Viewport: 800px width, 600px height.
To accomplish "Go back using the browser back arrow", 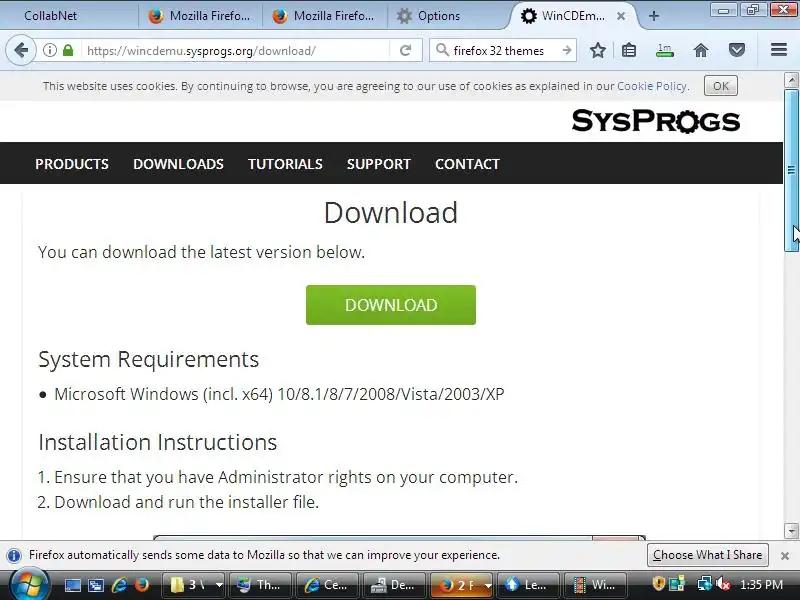I will pyautogui.click(x=21, y=51).
